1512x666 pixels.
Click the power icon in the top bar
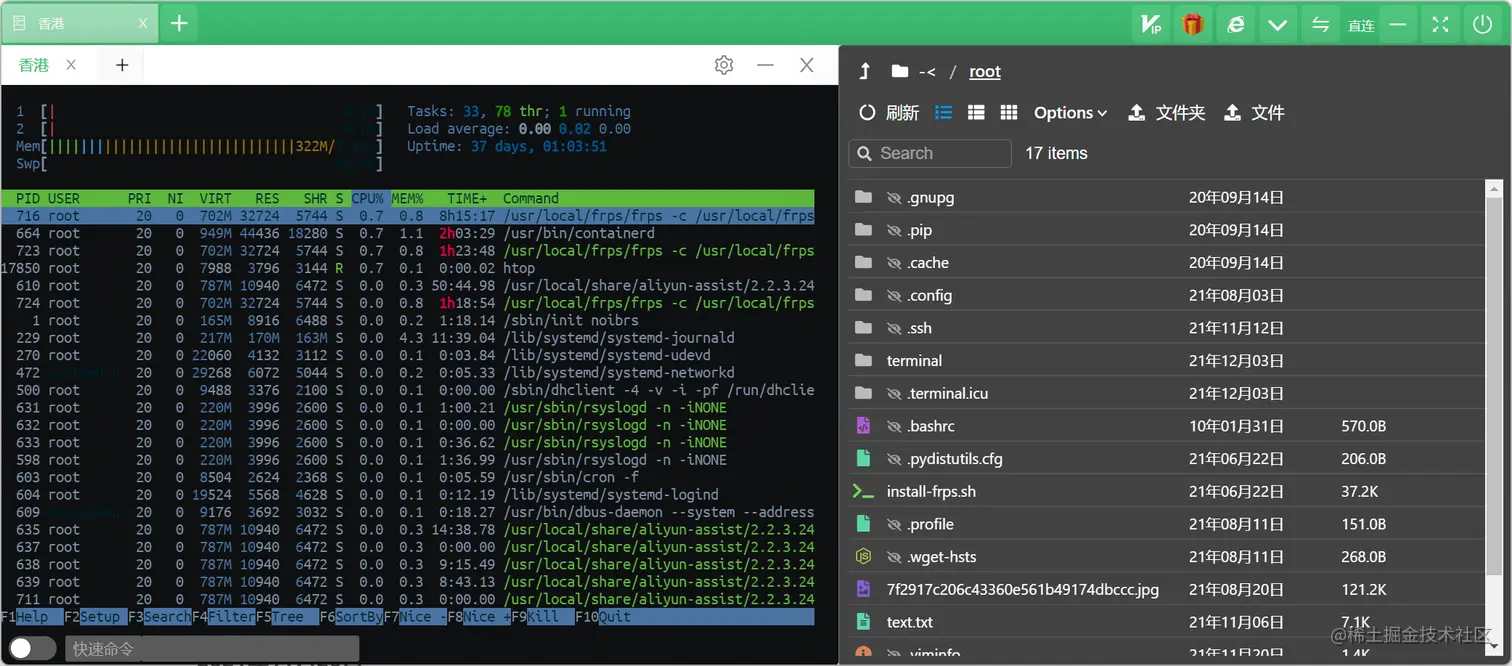click(x=1483, y=24)
